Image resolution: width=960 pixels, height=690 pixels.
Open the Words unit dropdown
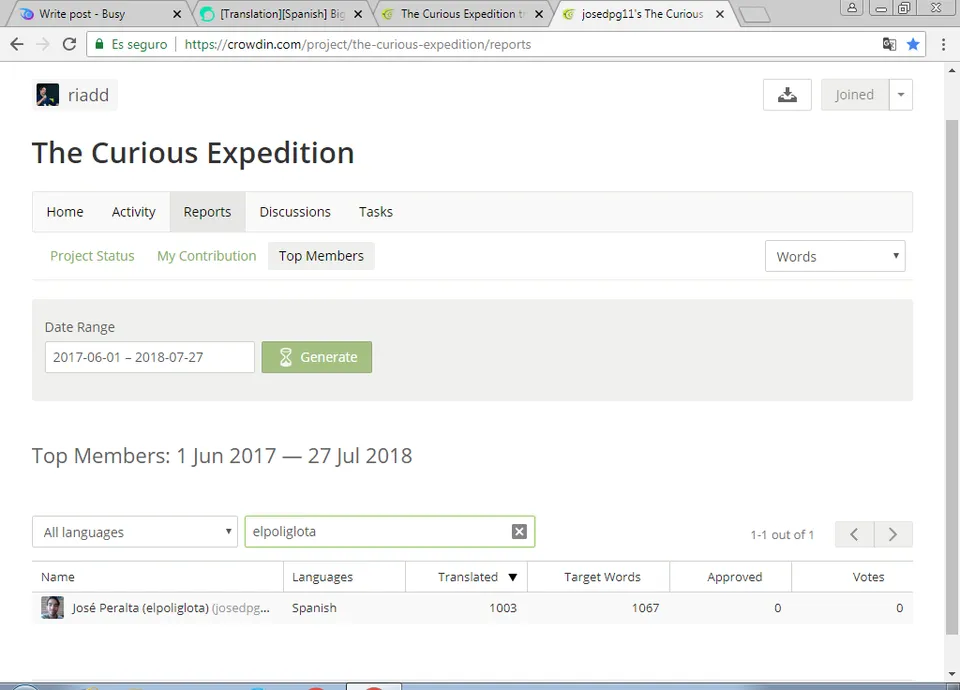835,257
